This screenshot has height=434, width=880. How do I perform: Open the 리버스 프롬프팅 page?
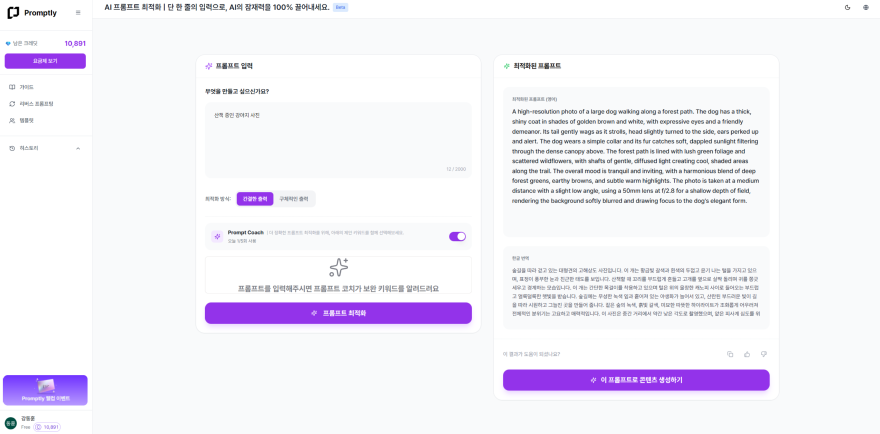click(46, 104)
